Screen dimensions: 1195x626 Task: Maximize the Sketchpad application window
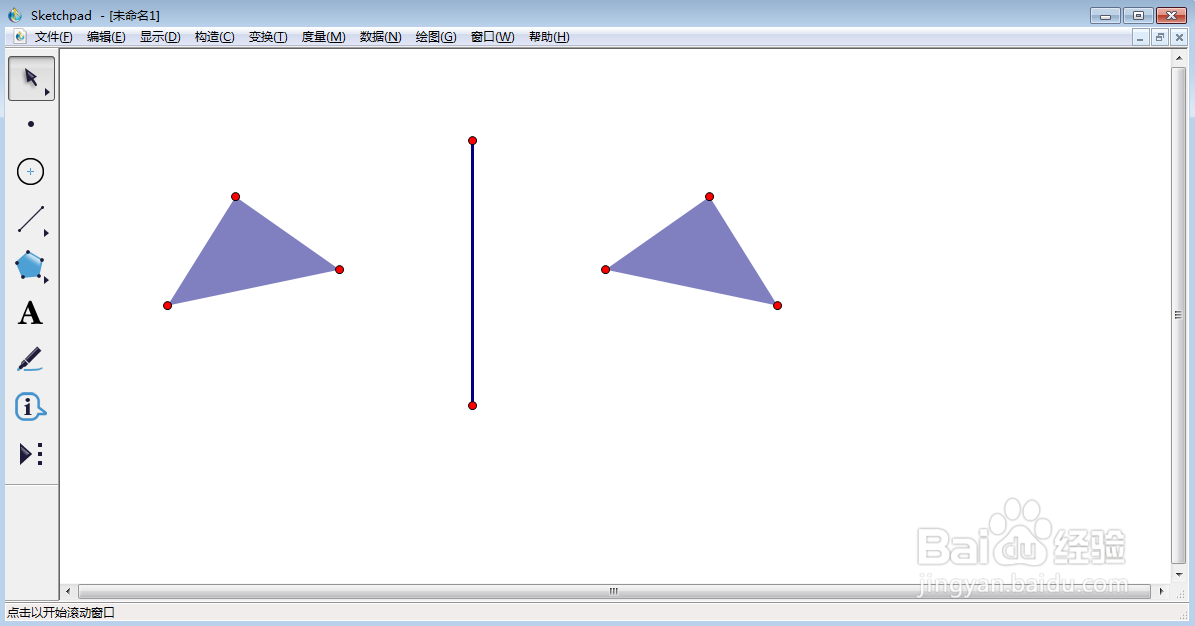tap(1139, 15)
